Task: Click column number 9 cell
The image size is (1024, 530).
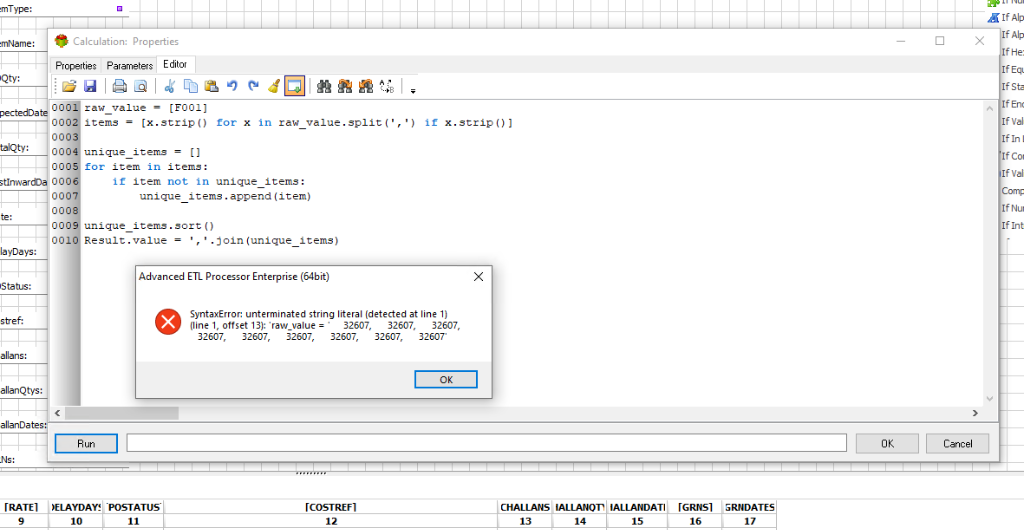Action: (x=22, y=522)
